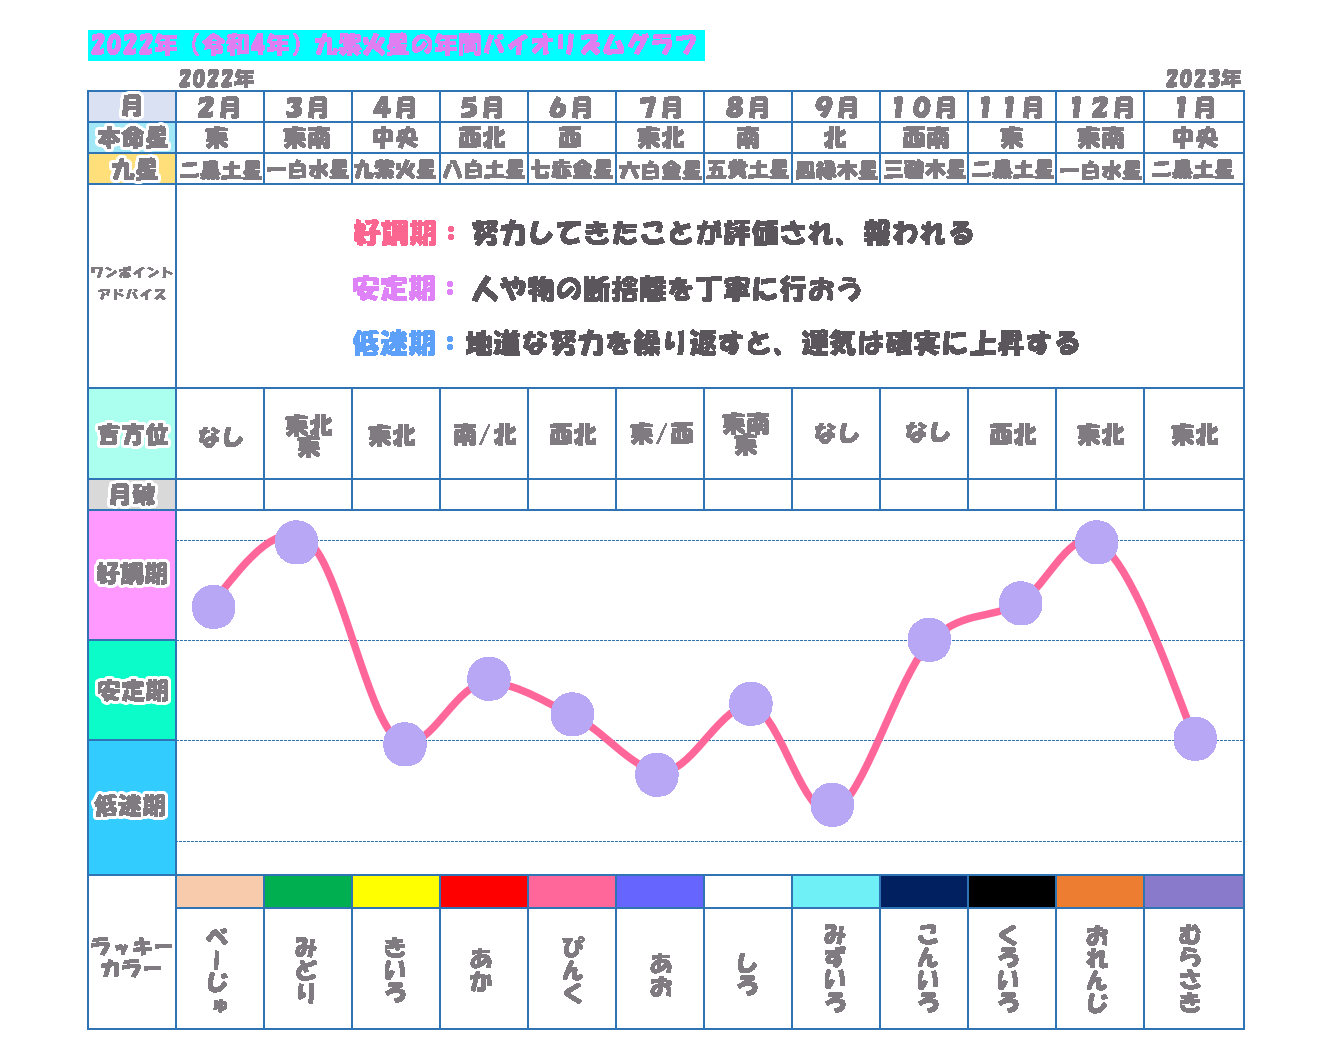1333x1060 pixels.
Task: Click the 3月 peak data point on graph
Action: (296, 542)
